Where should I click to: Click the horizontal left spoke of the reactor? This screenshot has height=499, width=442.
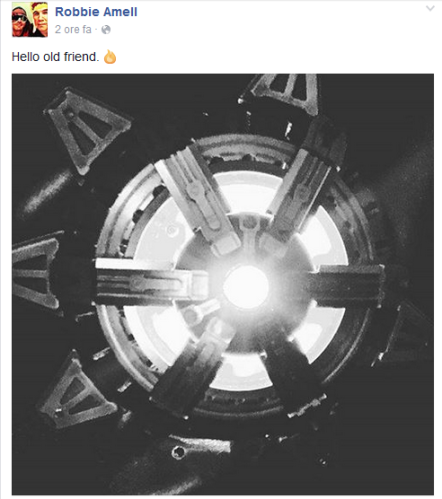[x=152, y=282]
